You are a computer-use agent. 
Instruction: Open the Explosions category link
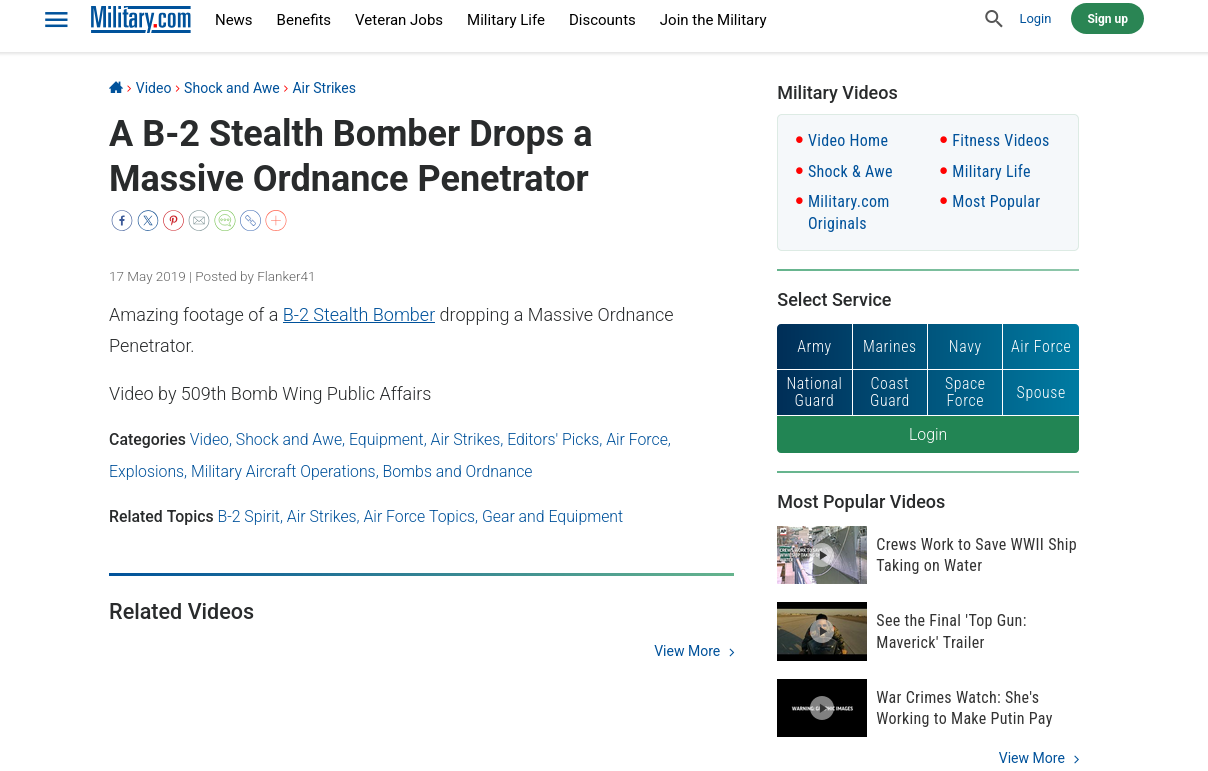pyautogui.click(x=146, y=472)
